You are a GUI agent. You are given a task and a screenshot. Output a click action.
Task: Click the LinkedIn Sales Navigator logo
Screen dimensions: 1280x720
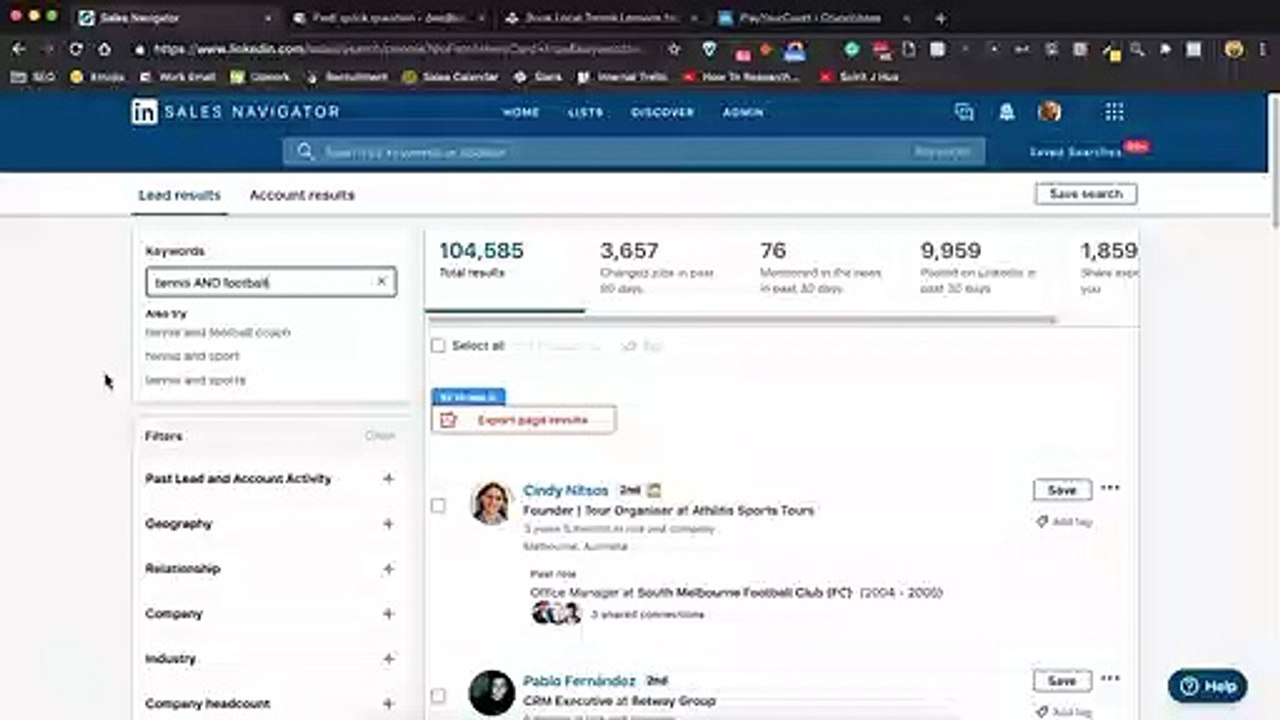click(x=236, y=112)
